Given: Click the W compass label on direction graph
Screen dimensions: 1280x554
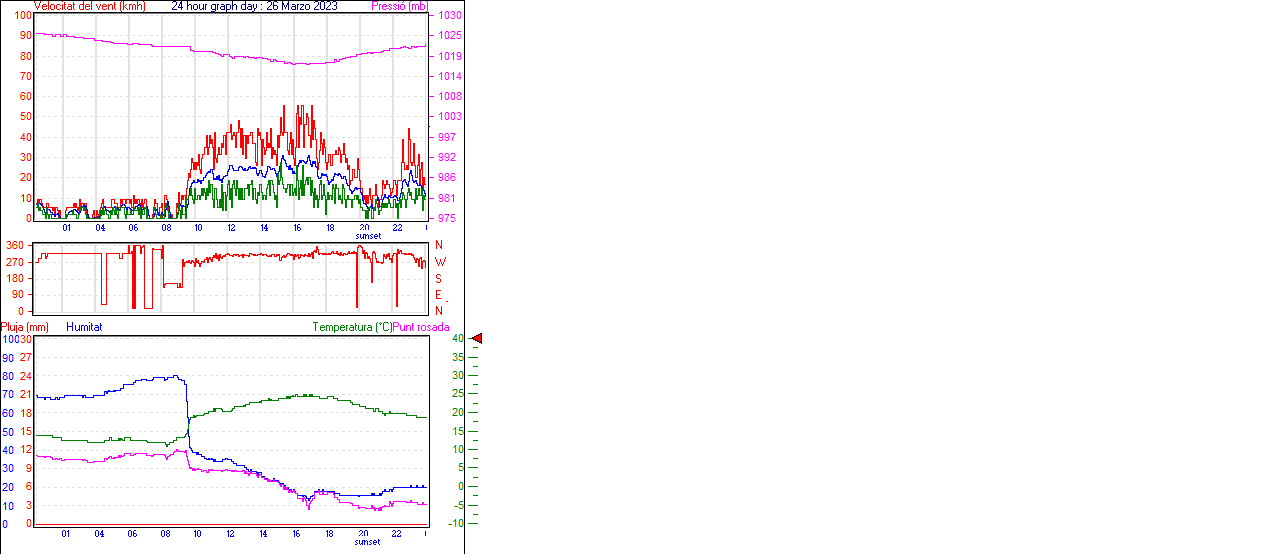Looking at the screenshot, I should [439, 262].
